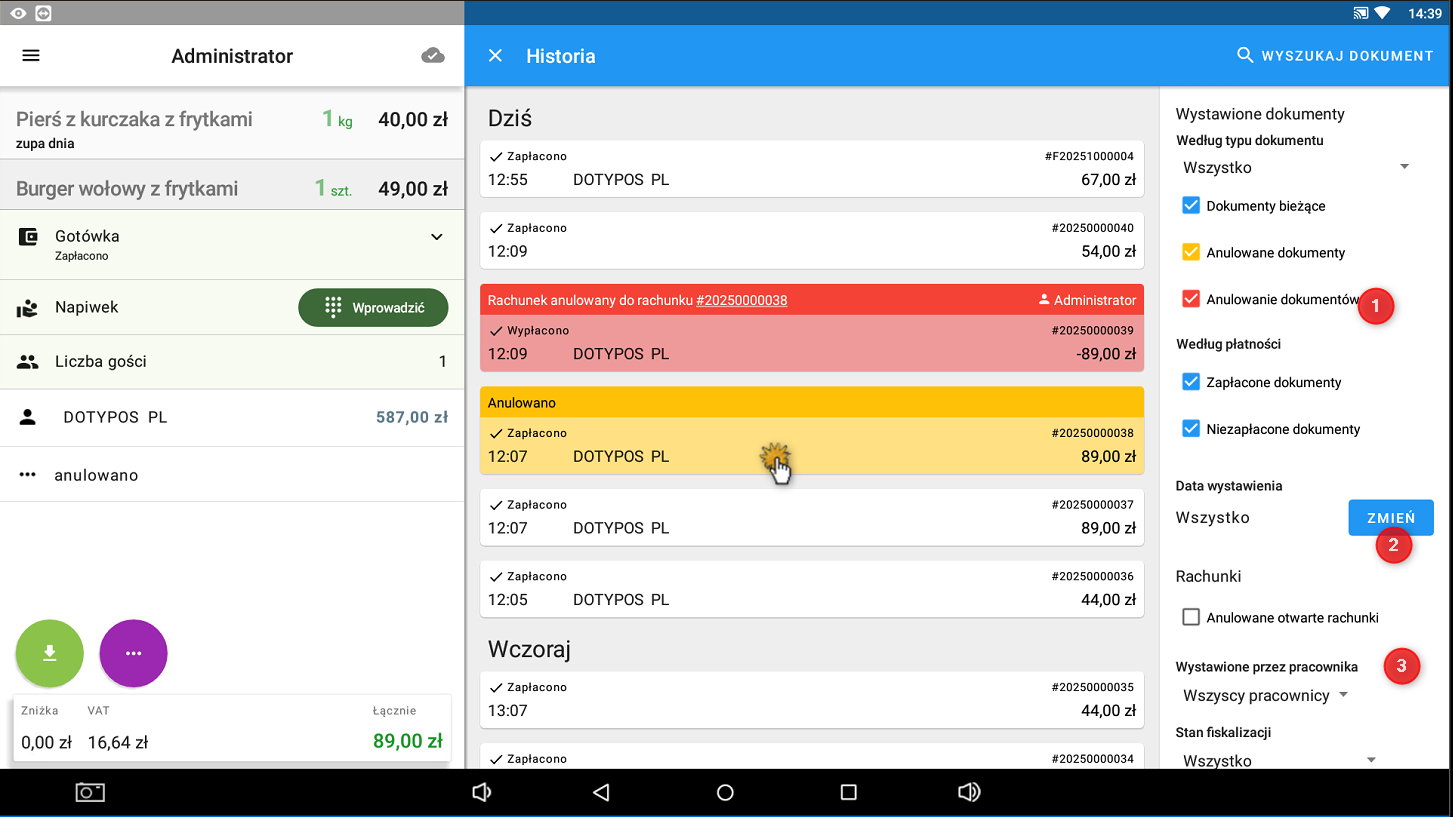Open the hamburger menu
The image size is (1453, 817).
coord(31,56)
